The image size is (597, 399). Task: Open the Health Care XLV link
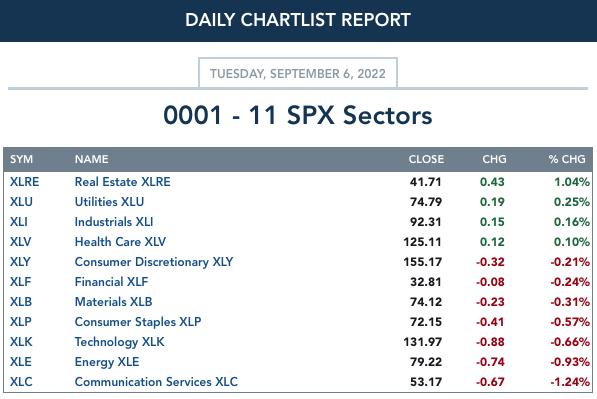120,242
